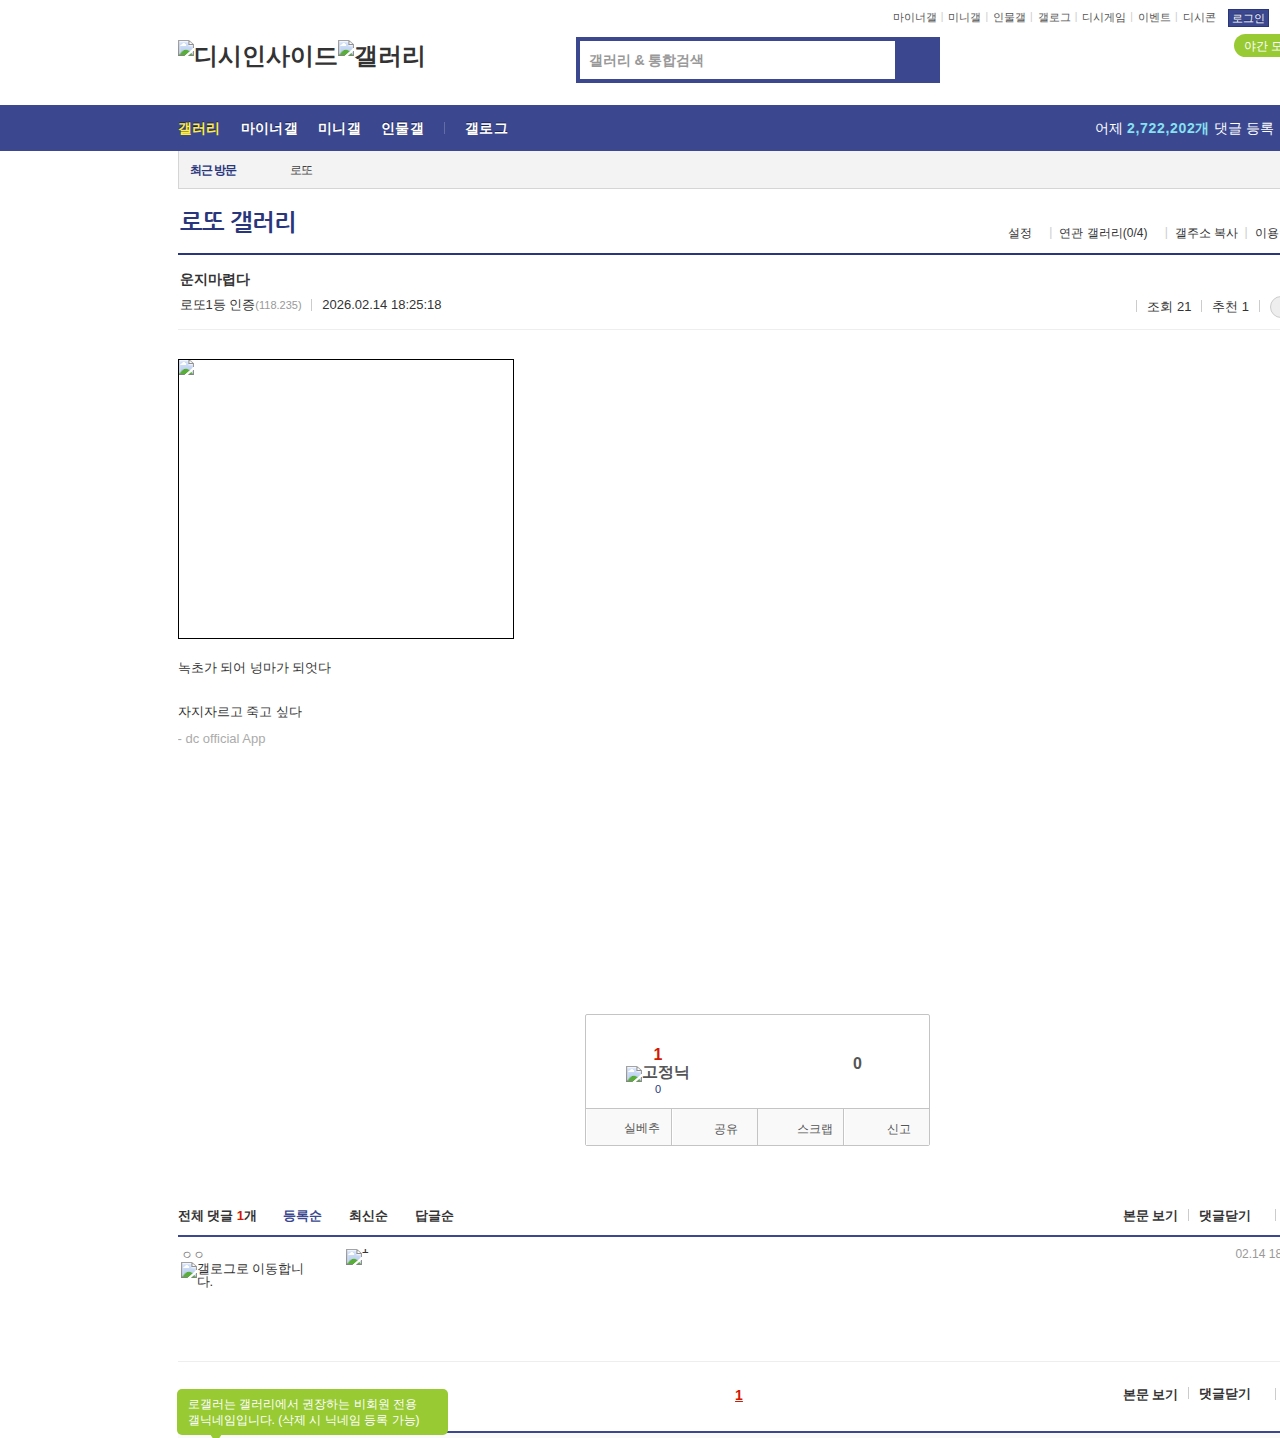The width and height of the screenshot is (1280, 1438).
Task: Open 미니갤 in the top utility links
Action: pos(964,18)
